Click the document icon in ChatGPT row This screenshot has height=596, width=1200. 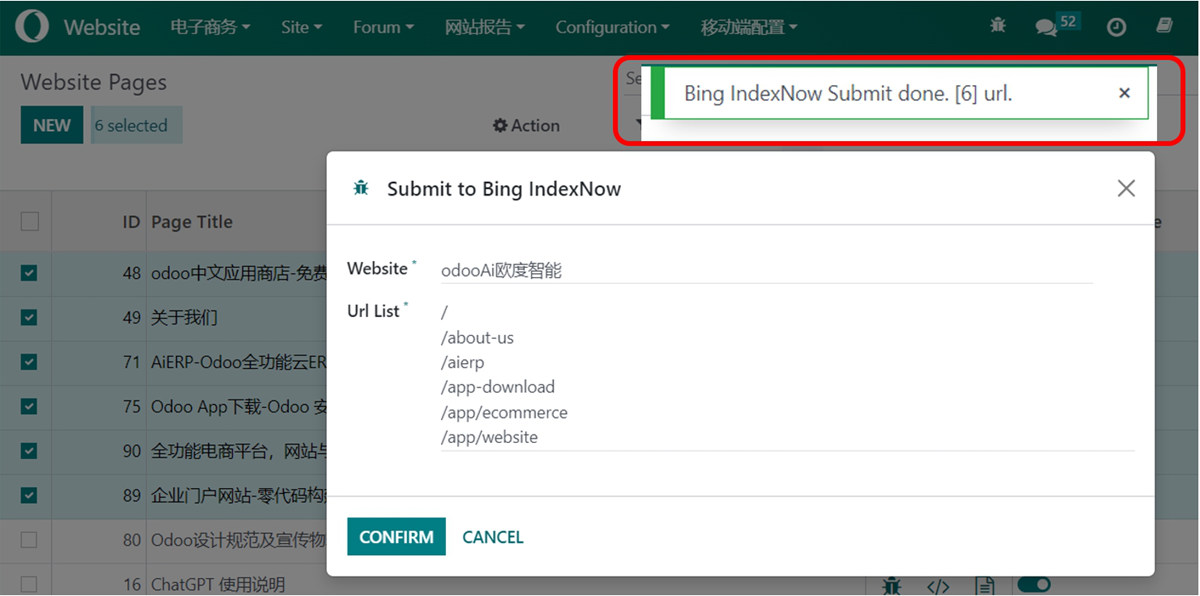pyautogui.click(x=985, y=585)
